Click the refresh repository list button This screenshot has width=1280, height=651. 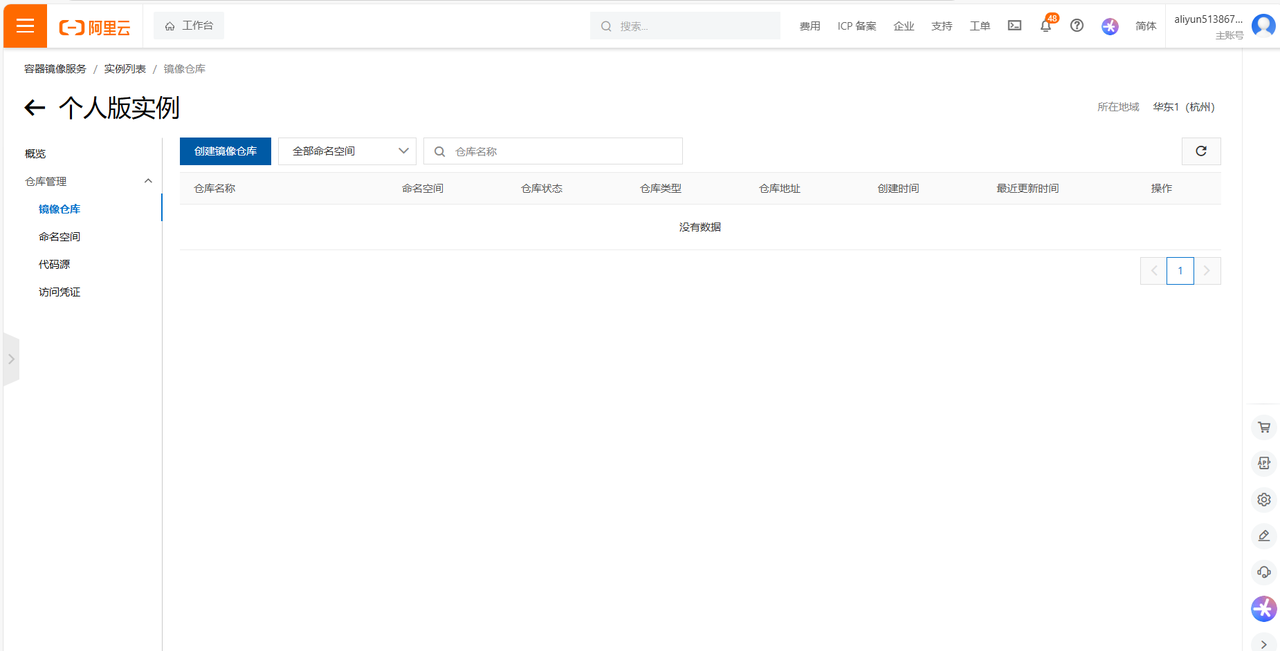coord(1201,151)
